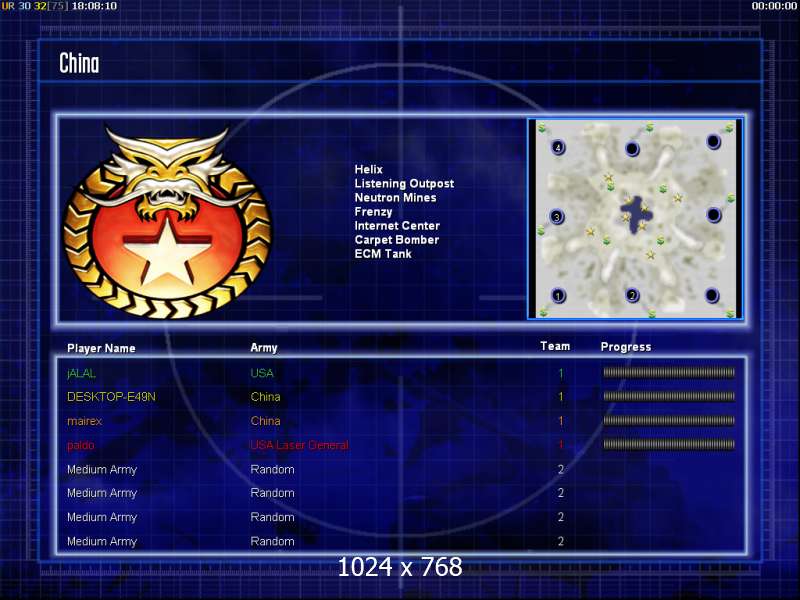
Task: Click the China army cell for mairex
Action: [265, 421]
